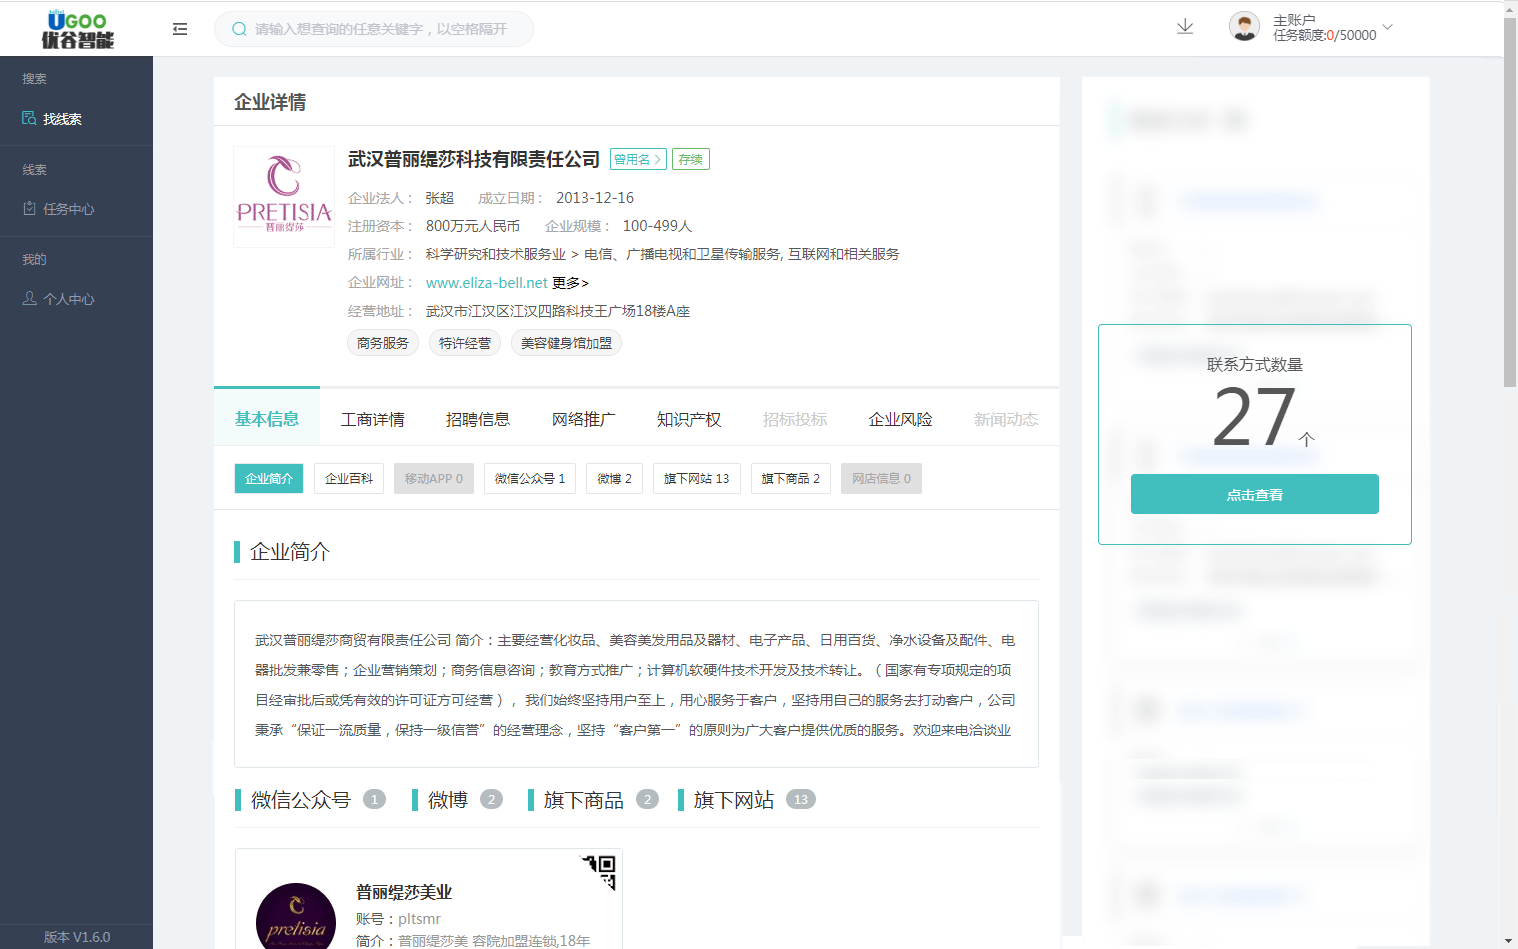Click 点击查看 to view contact details

point(1255,494)
